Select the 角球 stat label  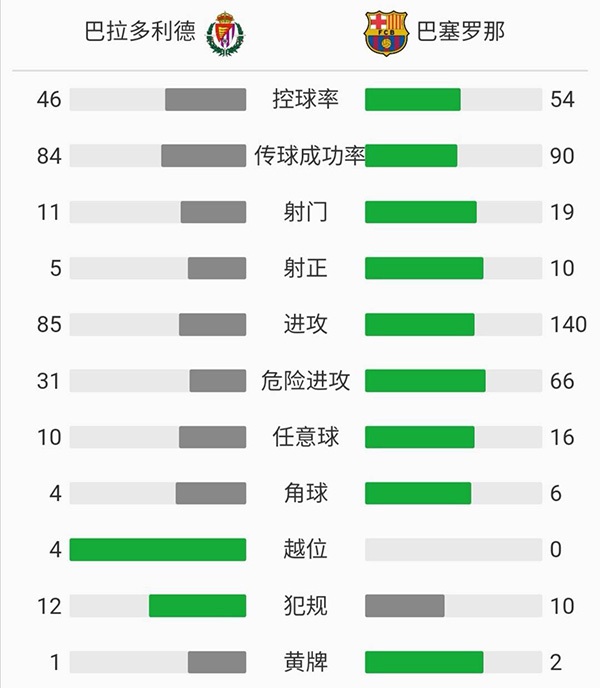[305, 493]
